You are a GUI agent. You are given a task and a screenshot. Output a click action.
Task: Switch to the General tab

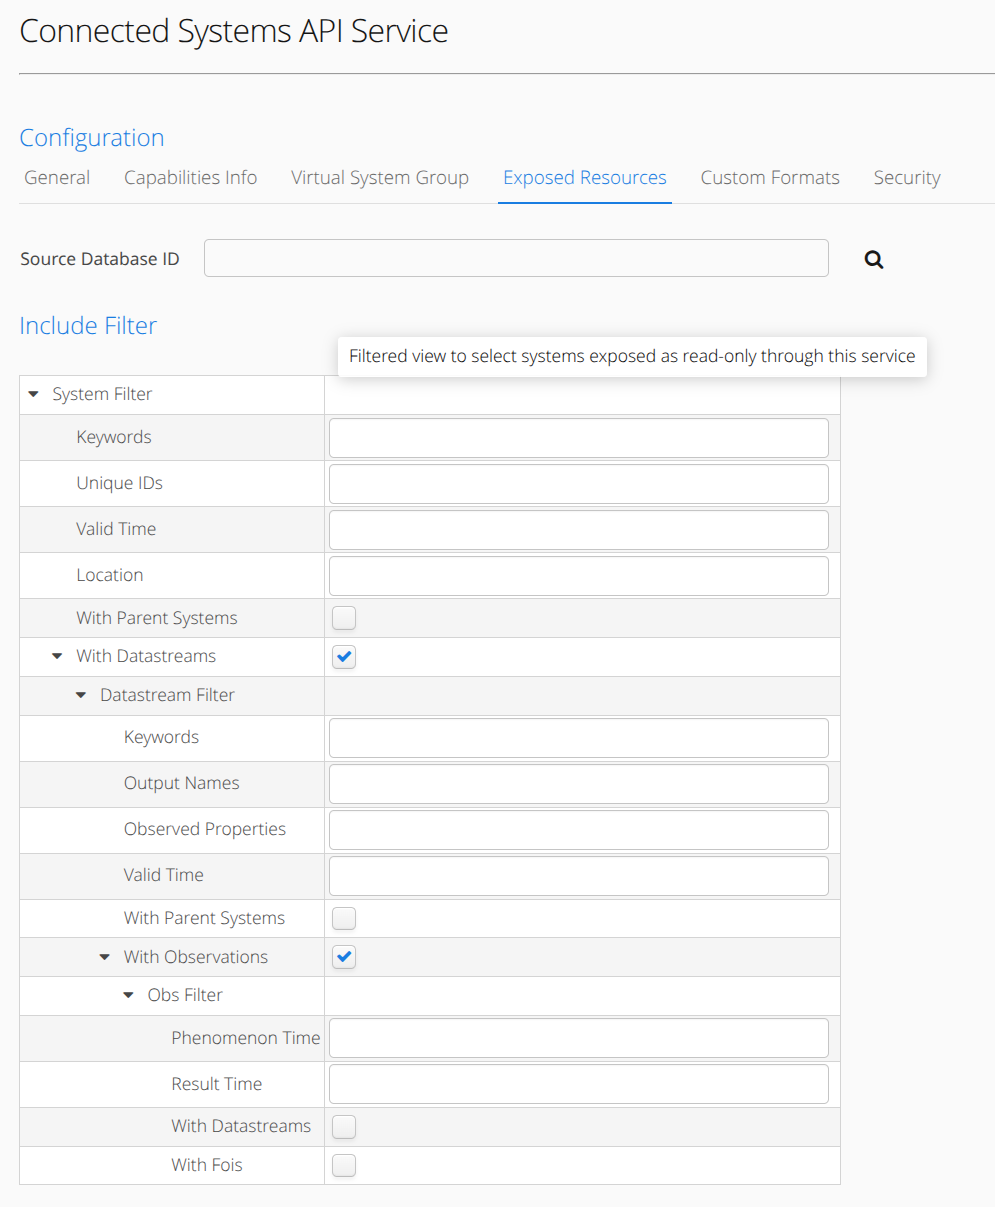tap(56, 177)
